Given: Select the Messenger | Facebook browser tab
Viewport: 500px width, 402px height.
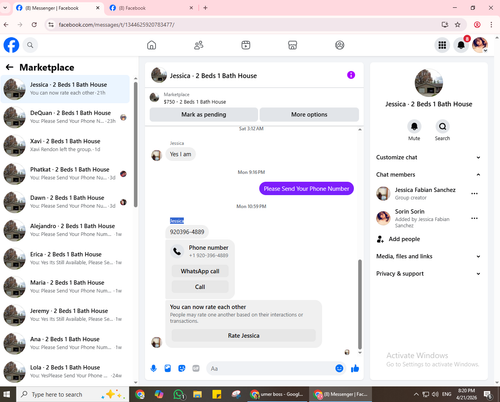Looking at the screenshot, I should (58, 8).
